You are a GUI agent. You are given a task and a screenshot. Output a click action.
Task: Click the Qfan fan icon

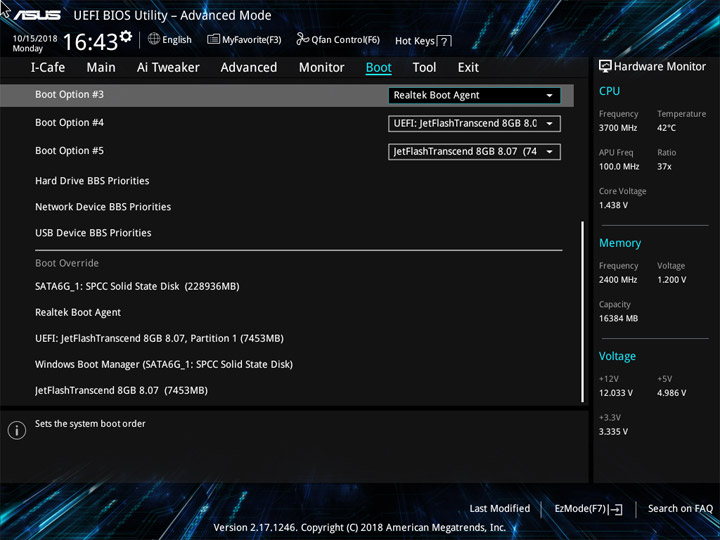pyautogui.click(x=302, y=39)
